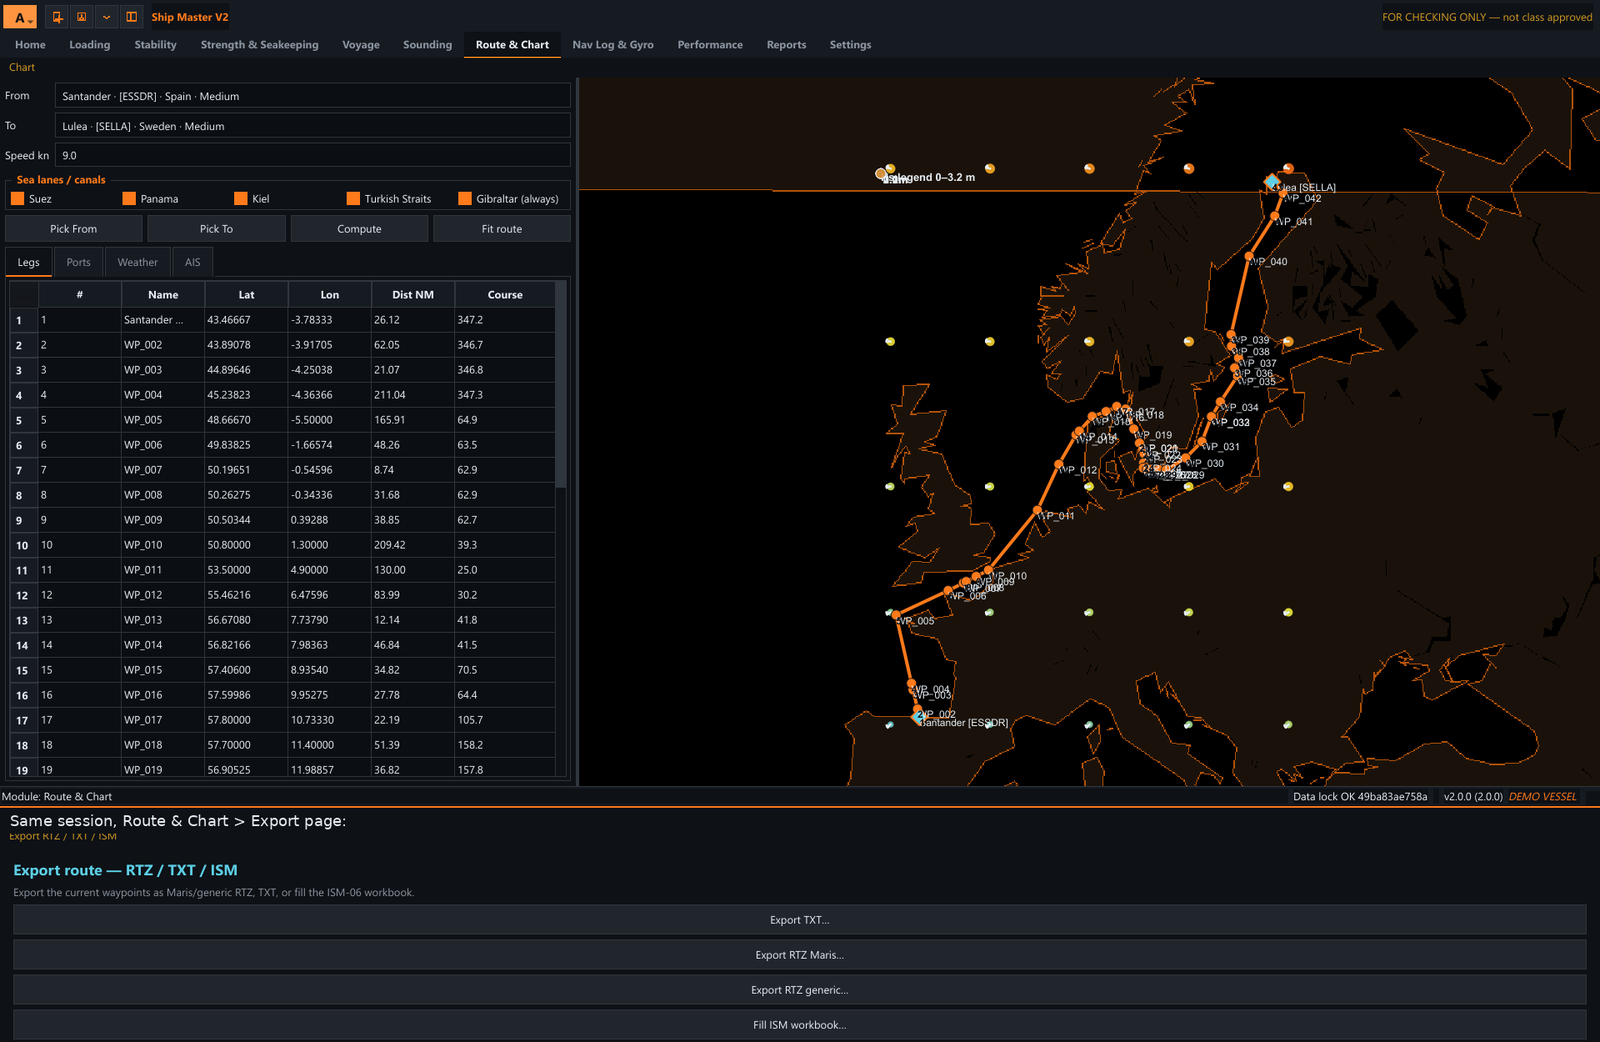
Task: Select the WP_015 name cell
Action: [x=163, y=670]
